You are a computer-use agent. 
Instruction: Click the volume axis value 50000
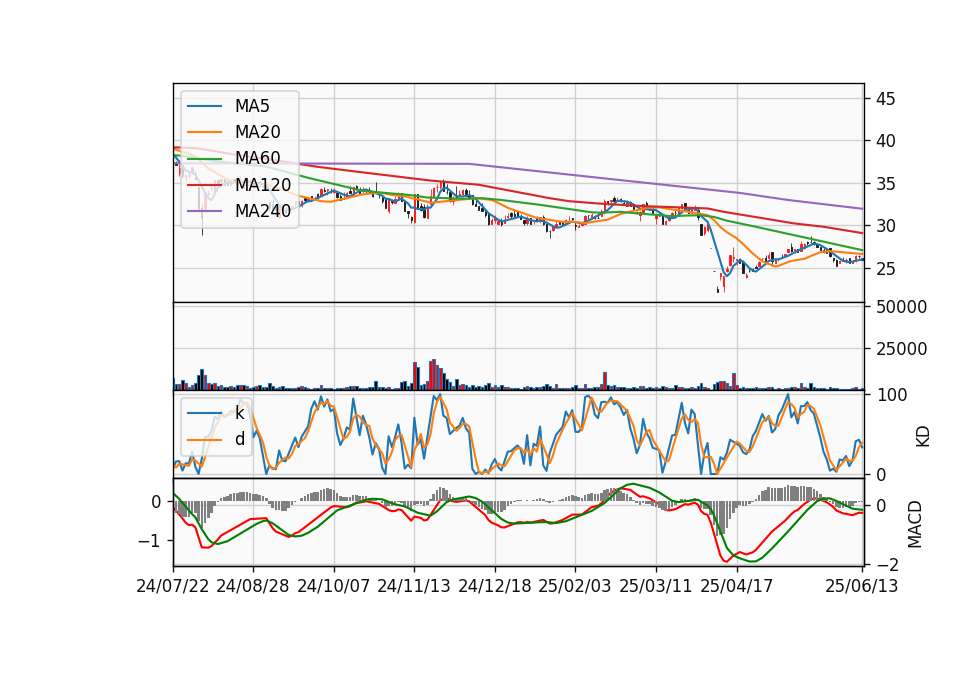901,307
